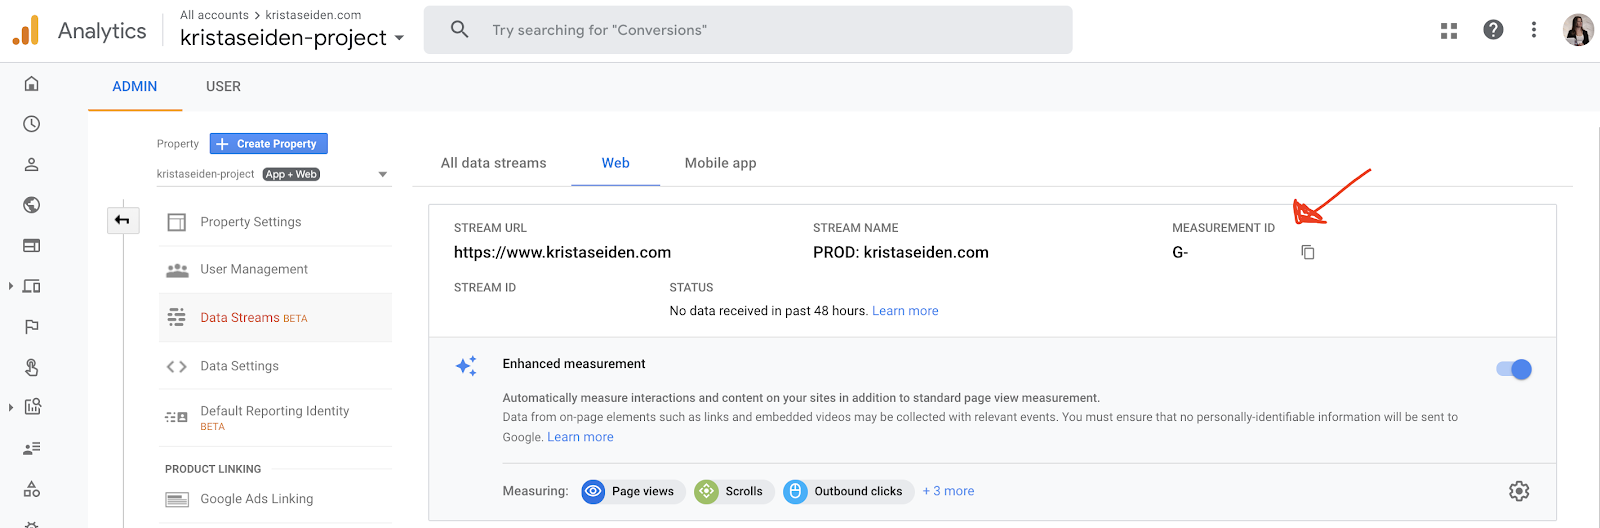Open the Google apps grid

1449,31
